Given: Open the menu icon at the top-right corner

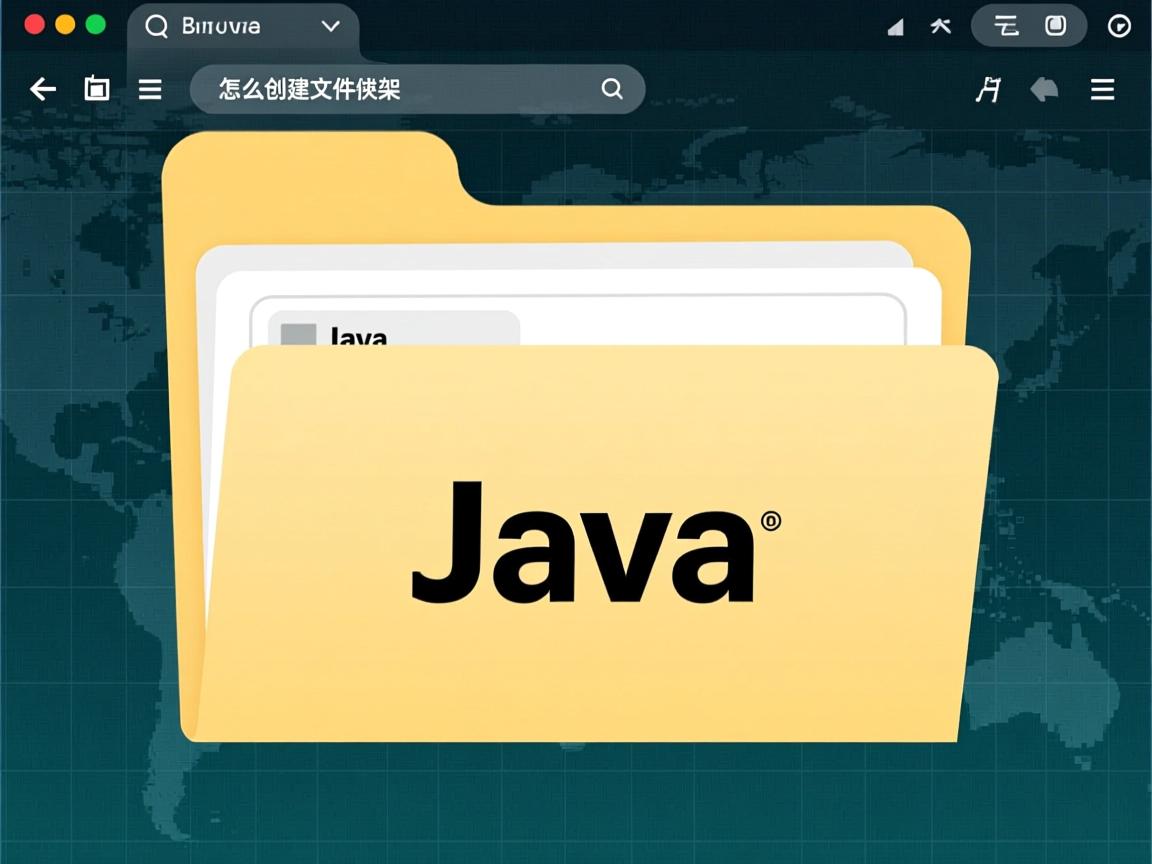Looking at the screenshot, I should pos(1102,89).
